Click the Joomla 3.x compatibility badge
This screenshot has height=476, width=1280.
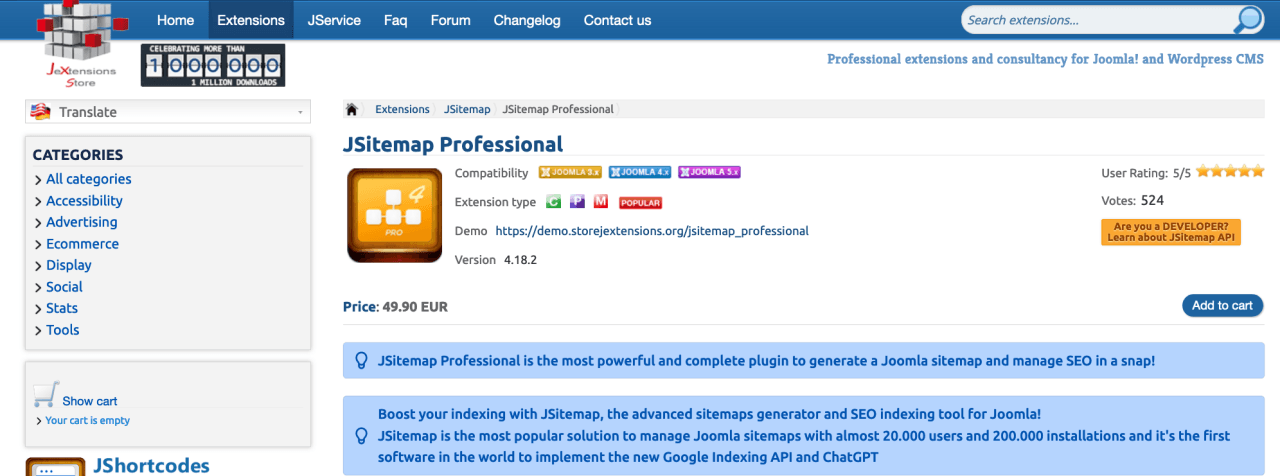570,172
